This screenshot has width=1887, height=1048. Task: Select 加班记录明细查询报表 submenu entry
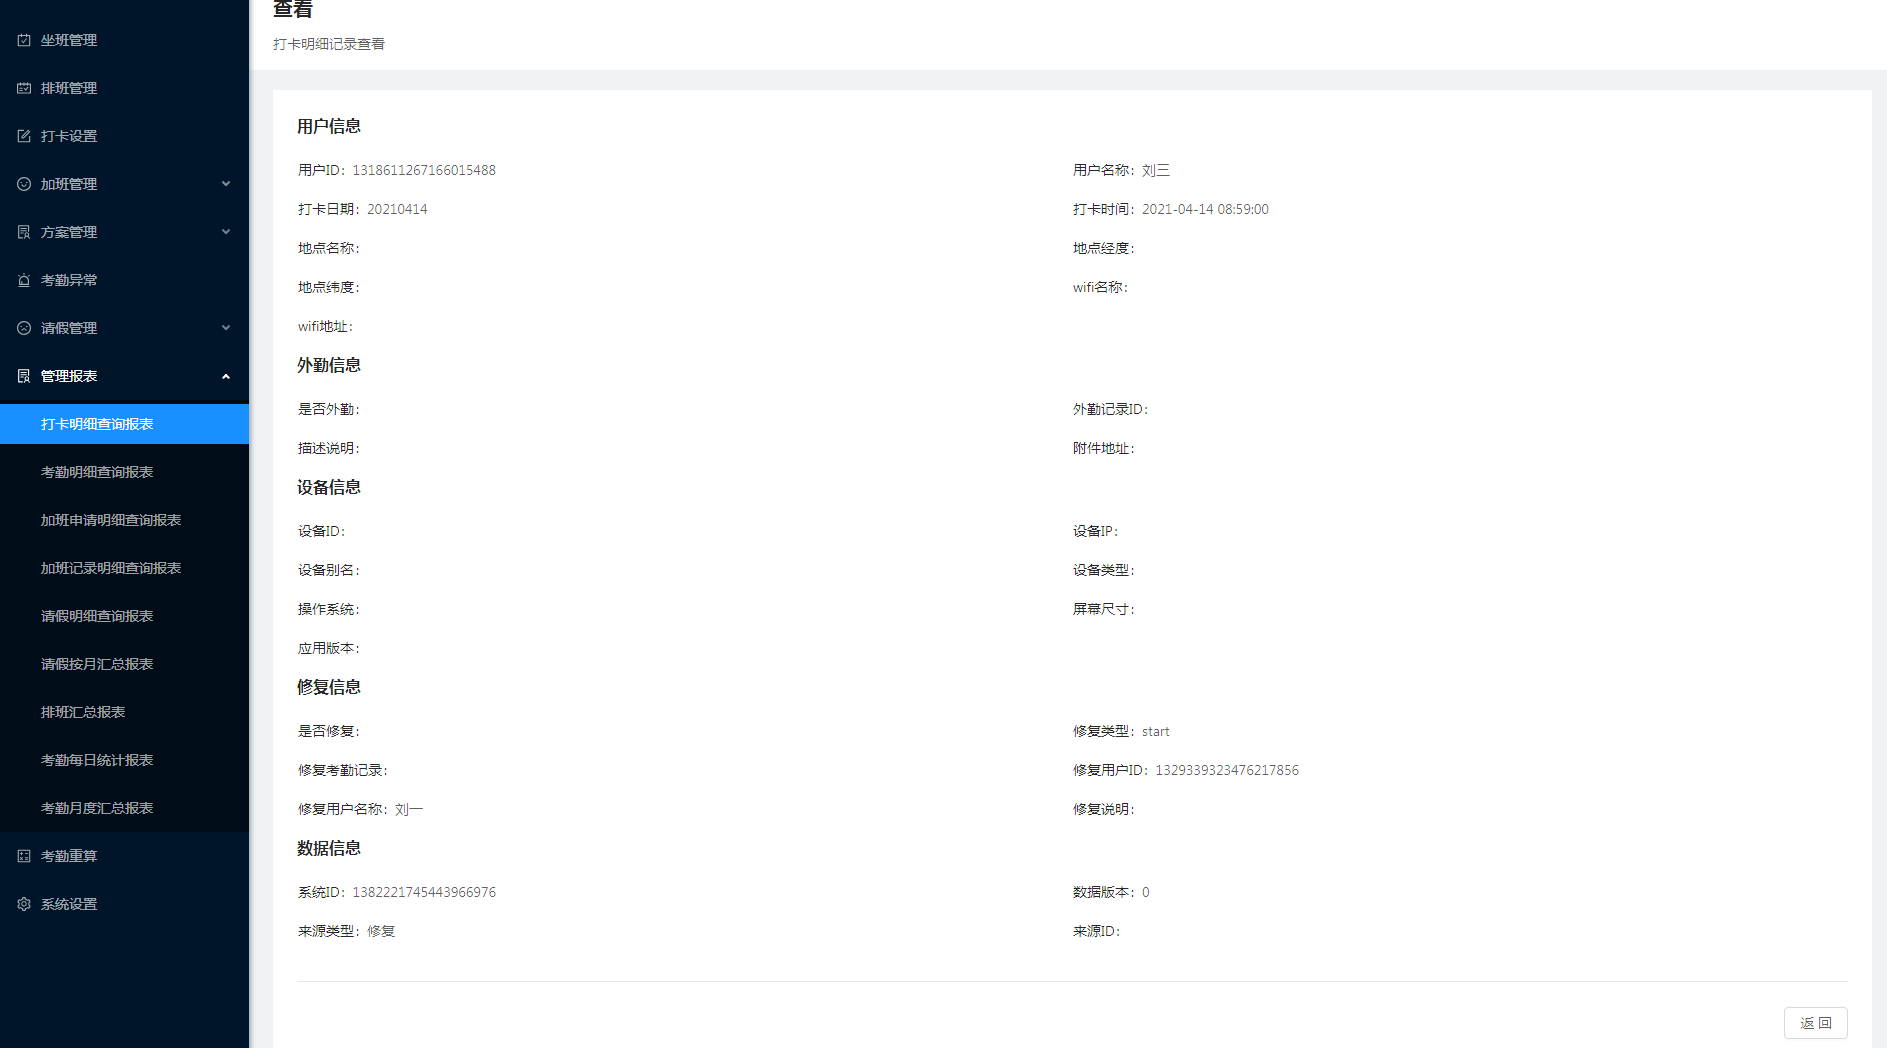[x=124, y=568]
